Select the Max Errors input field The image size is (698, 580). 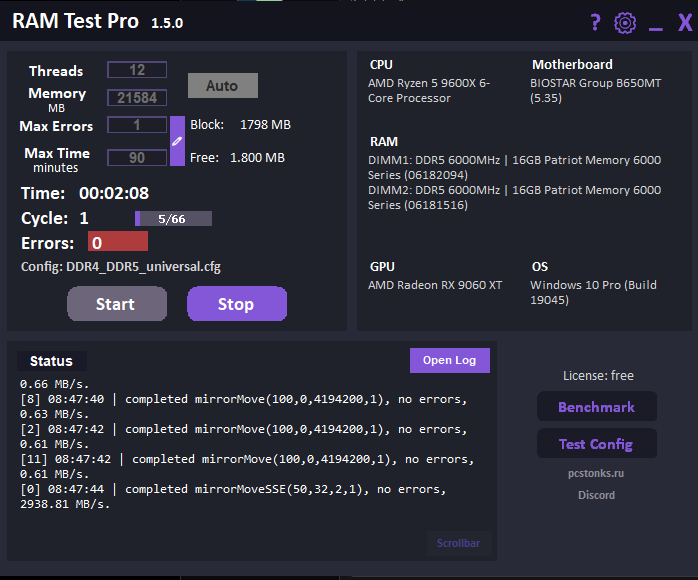(137, 125)
